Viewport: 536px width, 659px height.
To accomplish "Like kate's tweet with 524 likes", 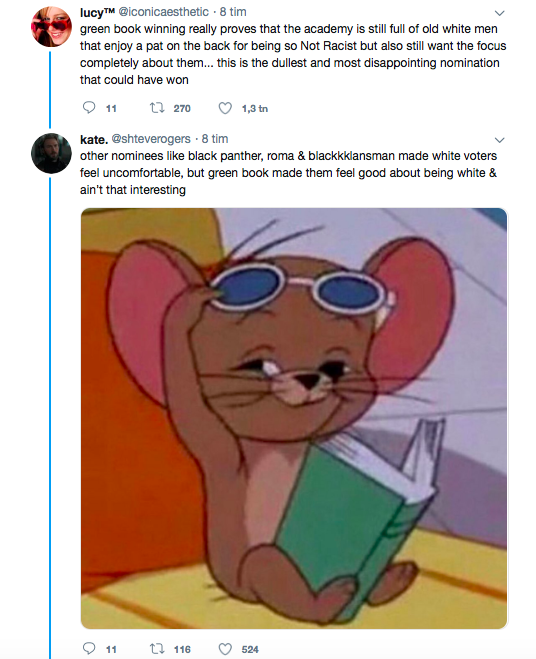I will click(225, 649).
